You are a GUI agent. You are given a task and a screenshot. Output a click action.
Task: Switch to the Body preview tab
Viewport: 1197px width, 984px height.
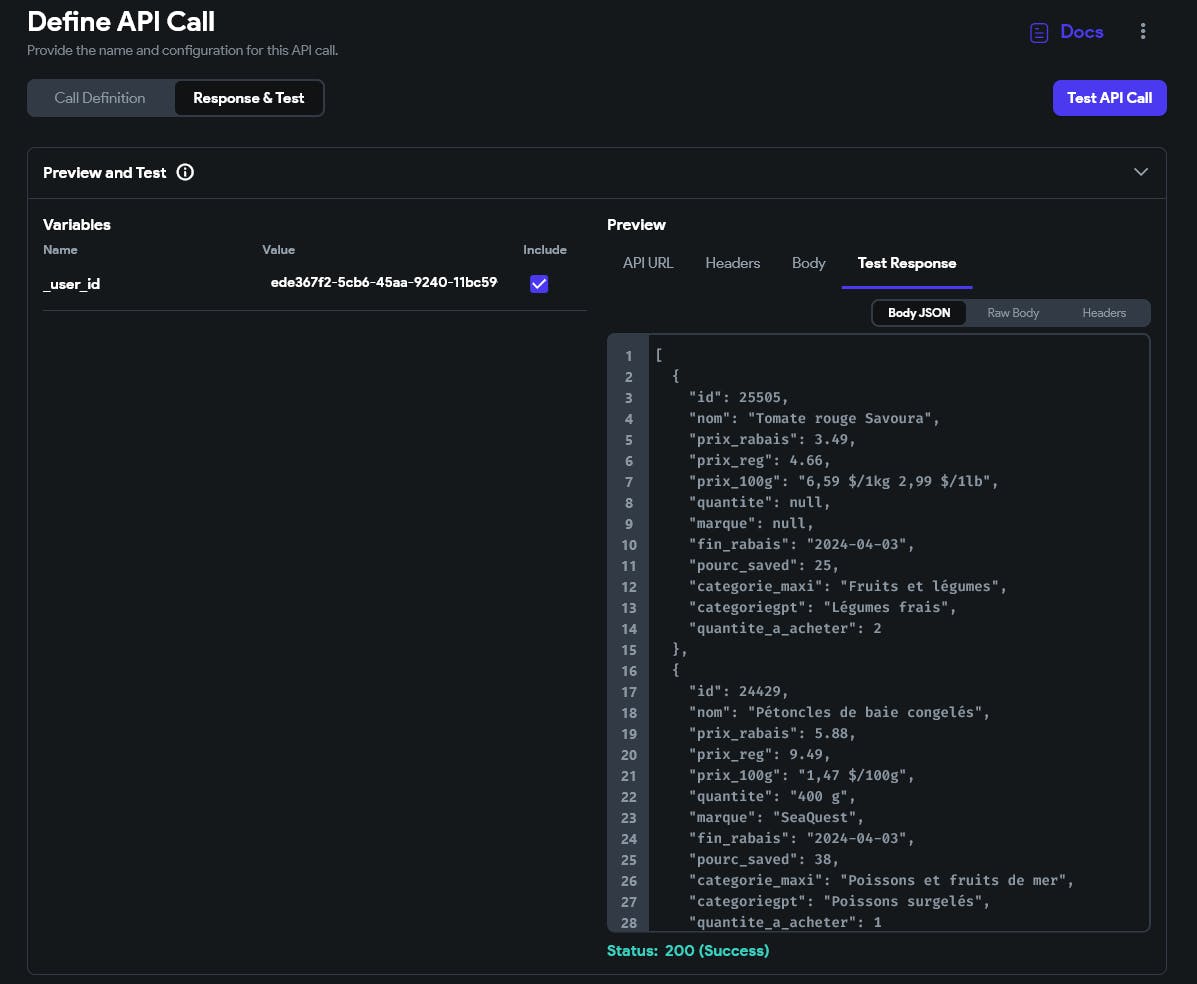[808, 263]
